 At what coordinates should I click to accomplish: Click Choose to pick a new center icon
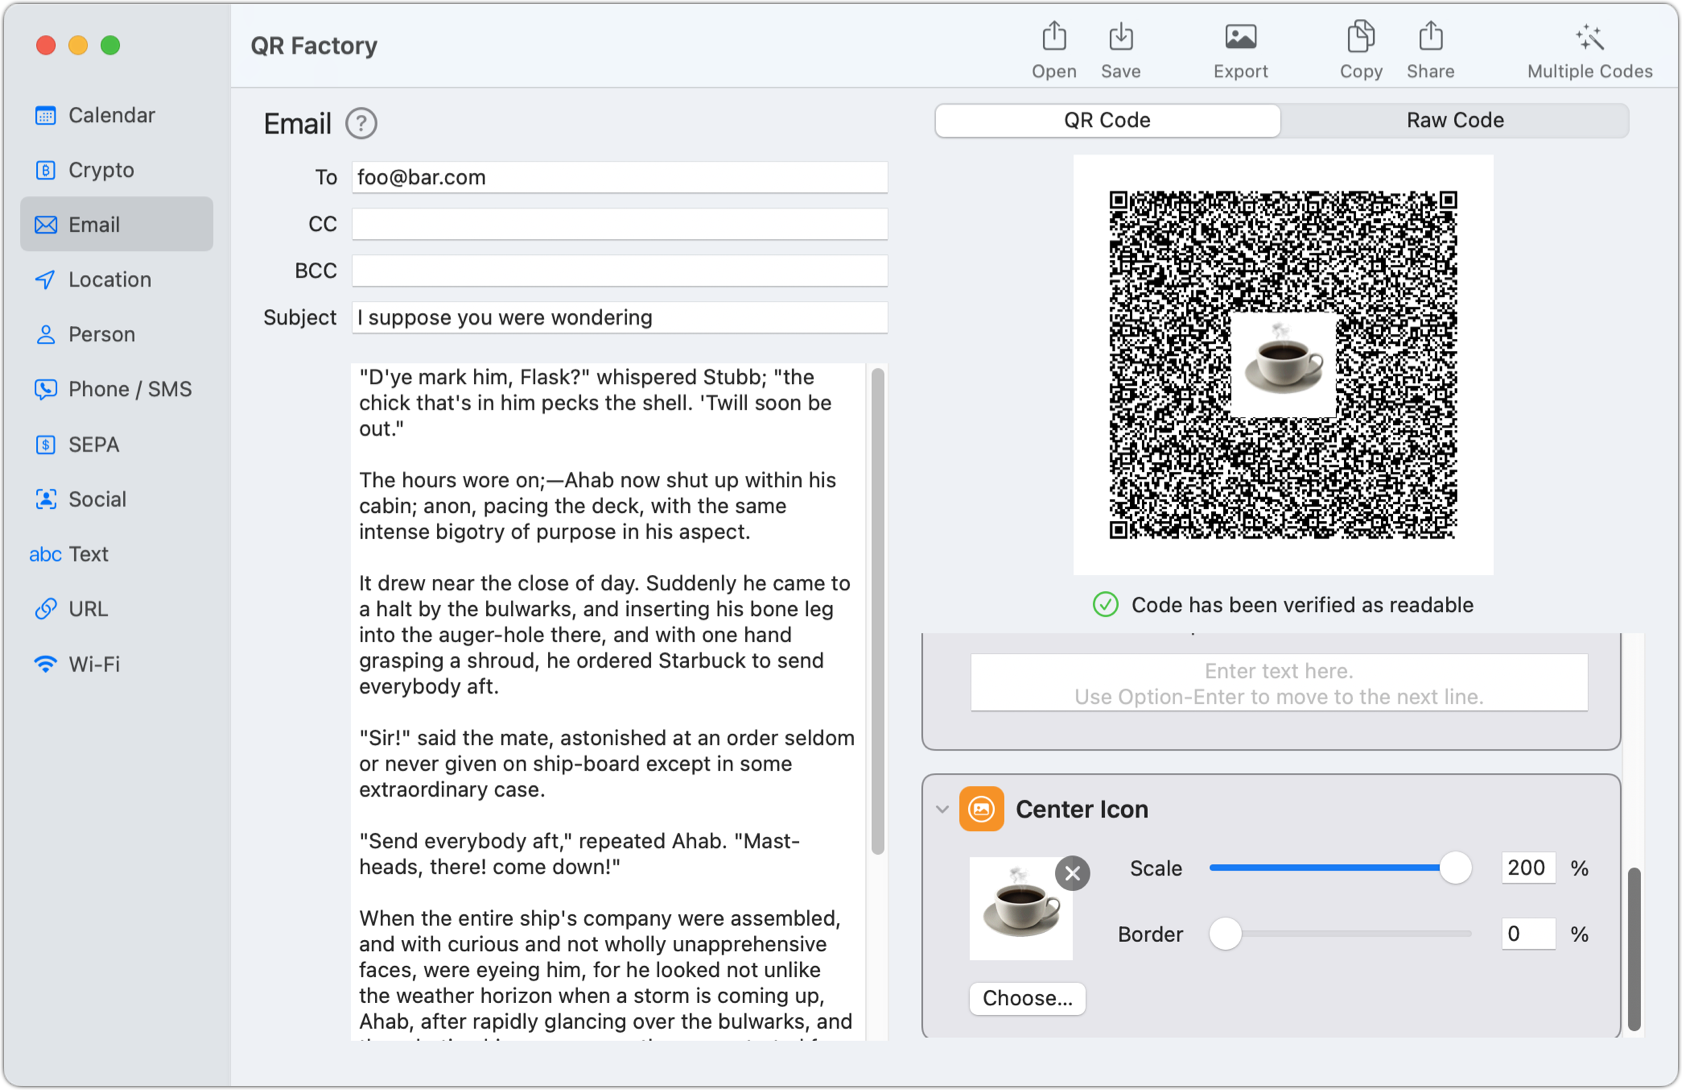pyautogui.click(x=1027, y=998)
